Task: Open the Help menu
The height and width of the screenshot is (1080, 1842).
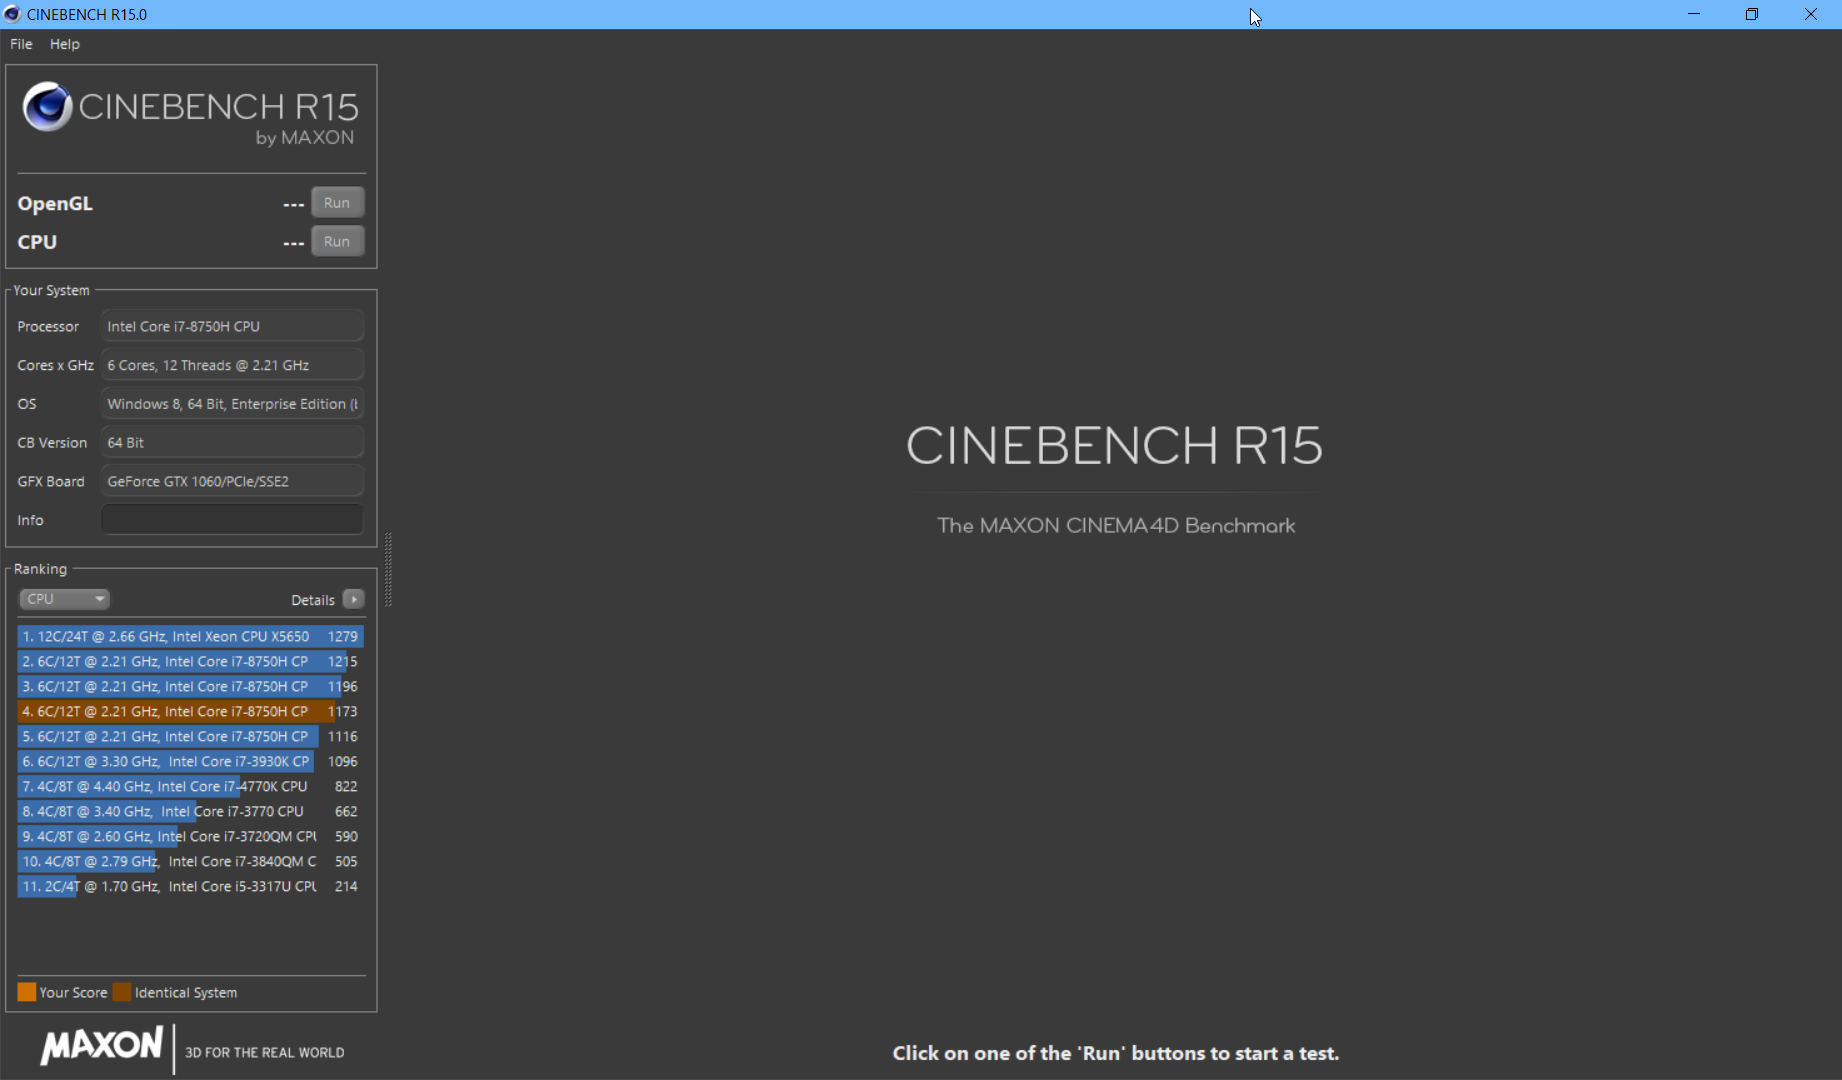Action: pos(65,44)
